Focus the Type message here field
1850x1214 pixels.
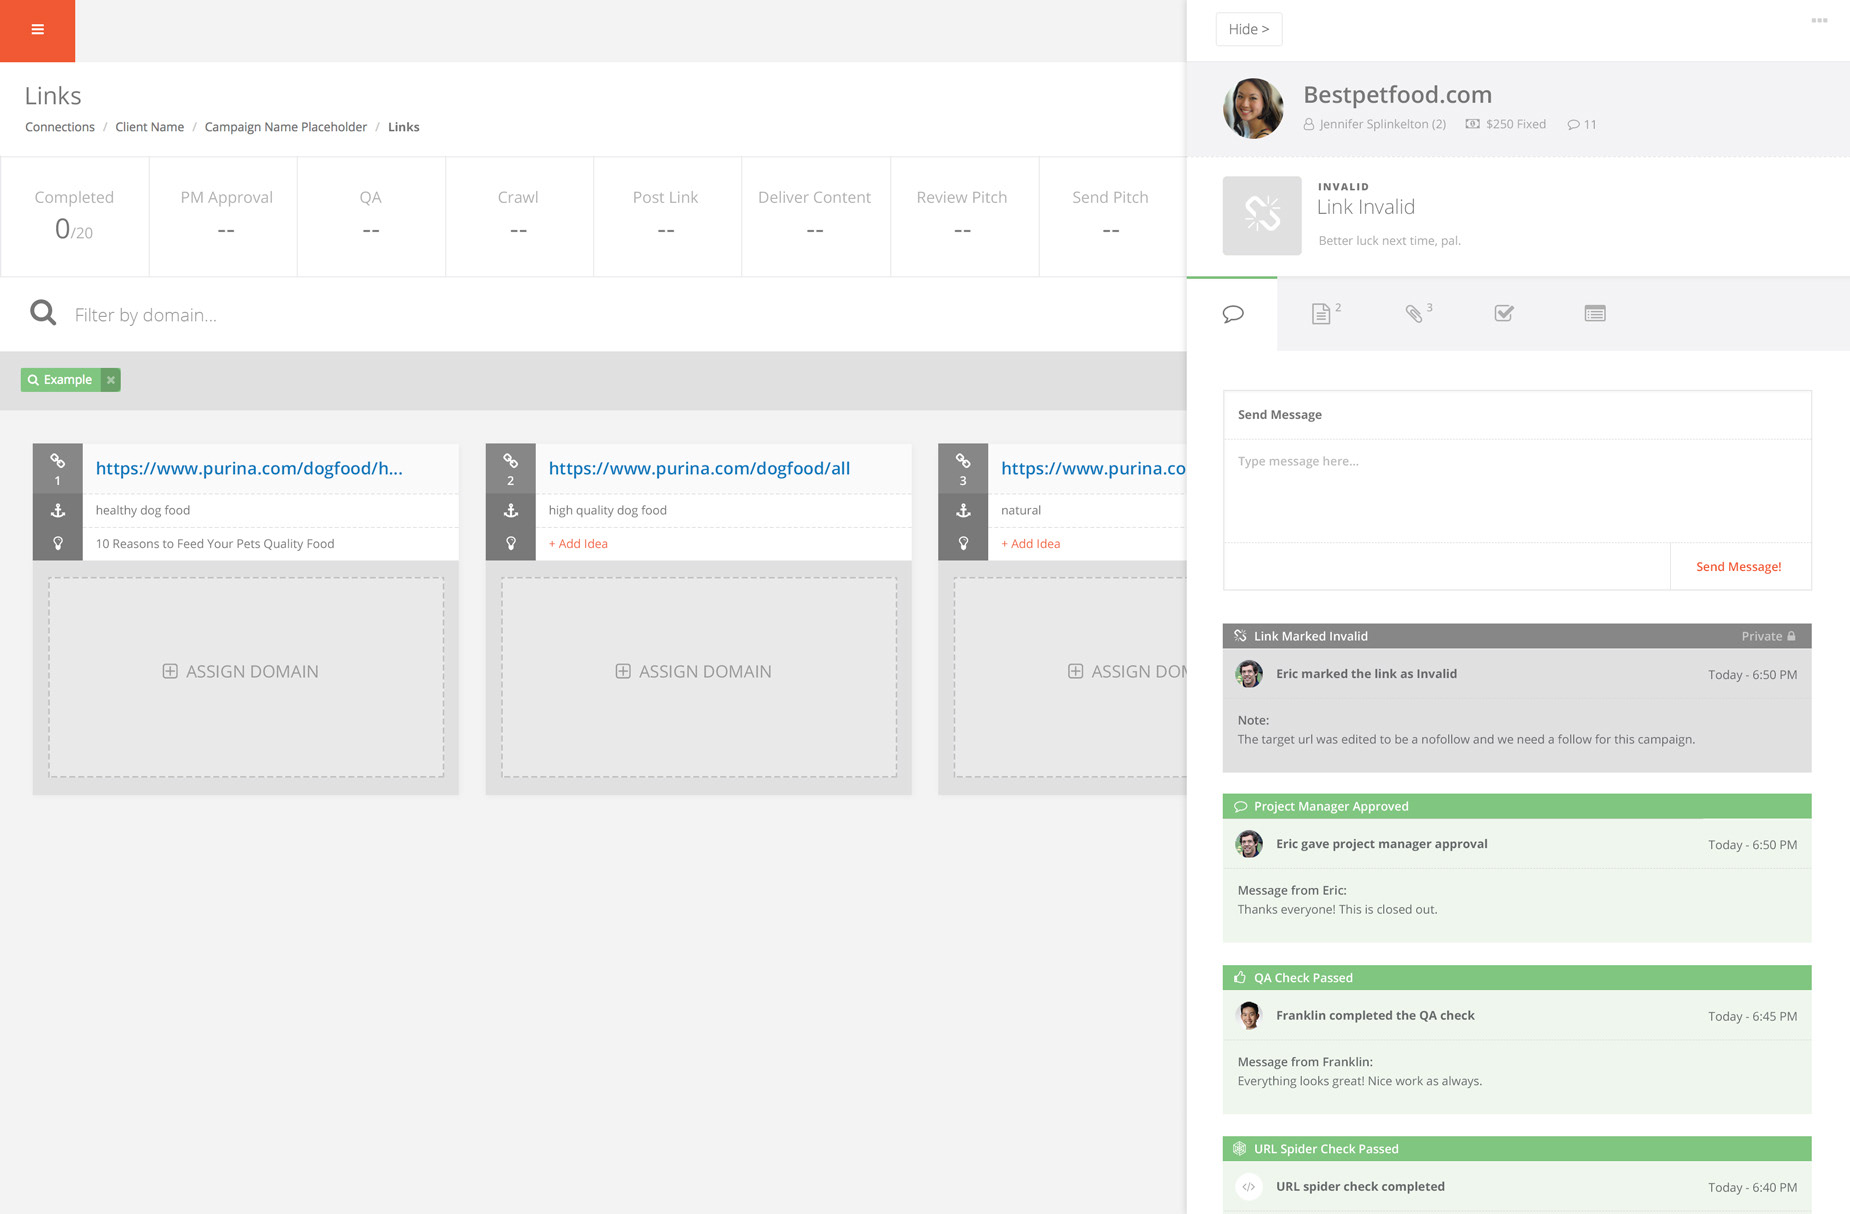coord(1517,491)
